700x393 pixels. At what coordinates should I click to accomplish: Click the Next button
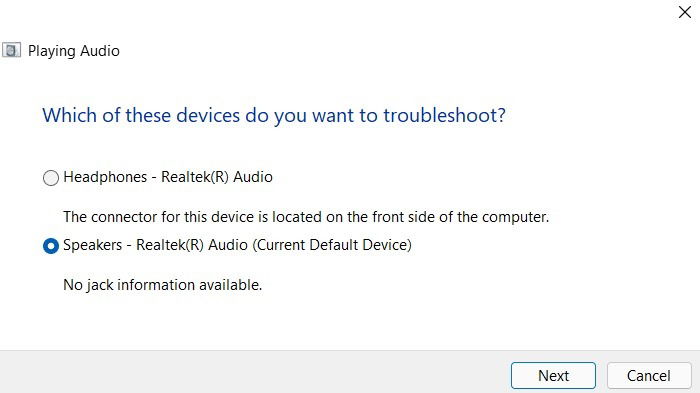tap(553, 376)
